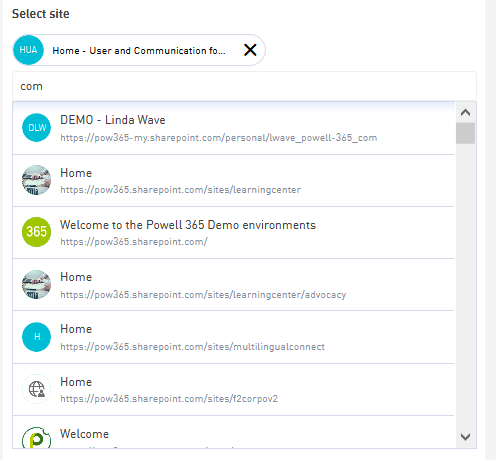Click the green 365 icon
Image resolution: width=496 pixels, height=460 pixels.
click(x=36, y=232)
